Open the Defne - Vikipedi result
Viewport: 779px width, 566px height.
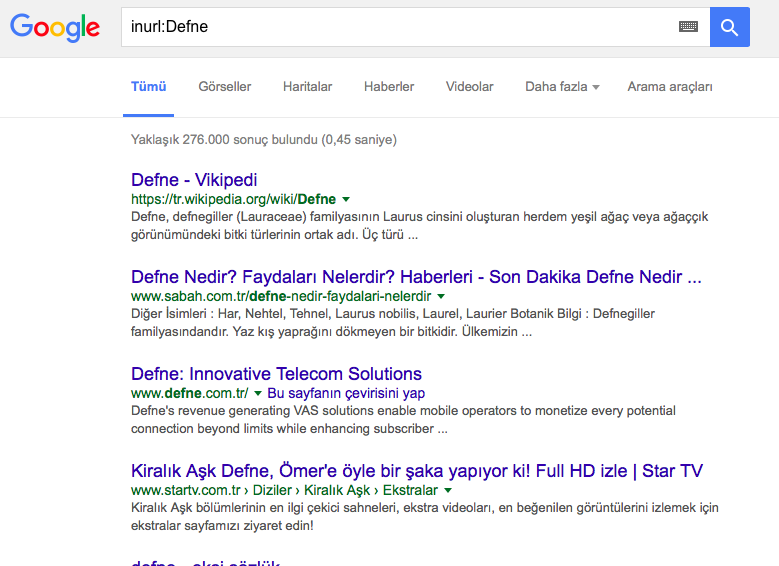point(194,180)
